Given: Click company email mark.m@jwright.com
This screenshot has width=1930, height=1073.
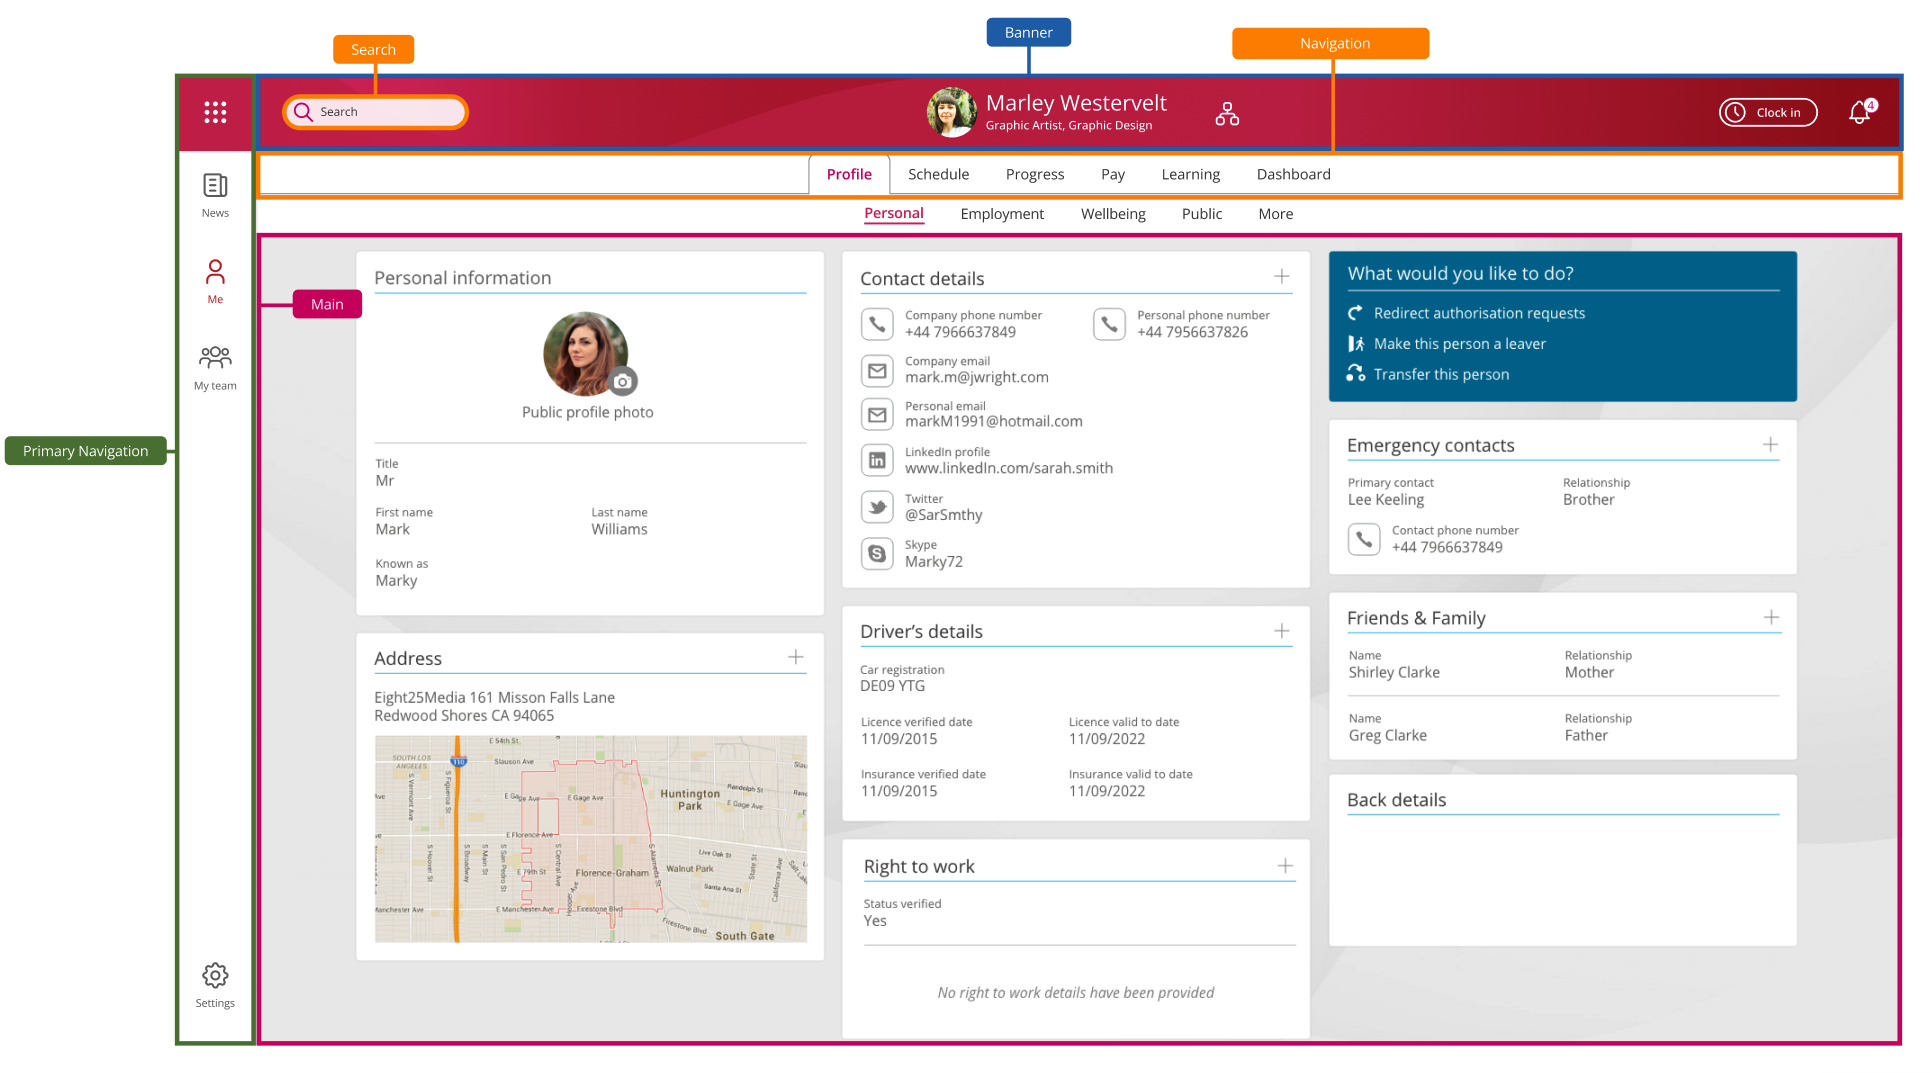Looking at the screenshot, I should click(x=976, y=377).
